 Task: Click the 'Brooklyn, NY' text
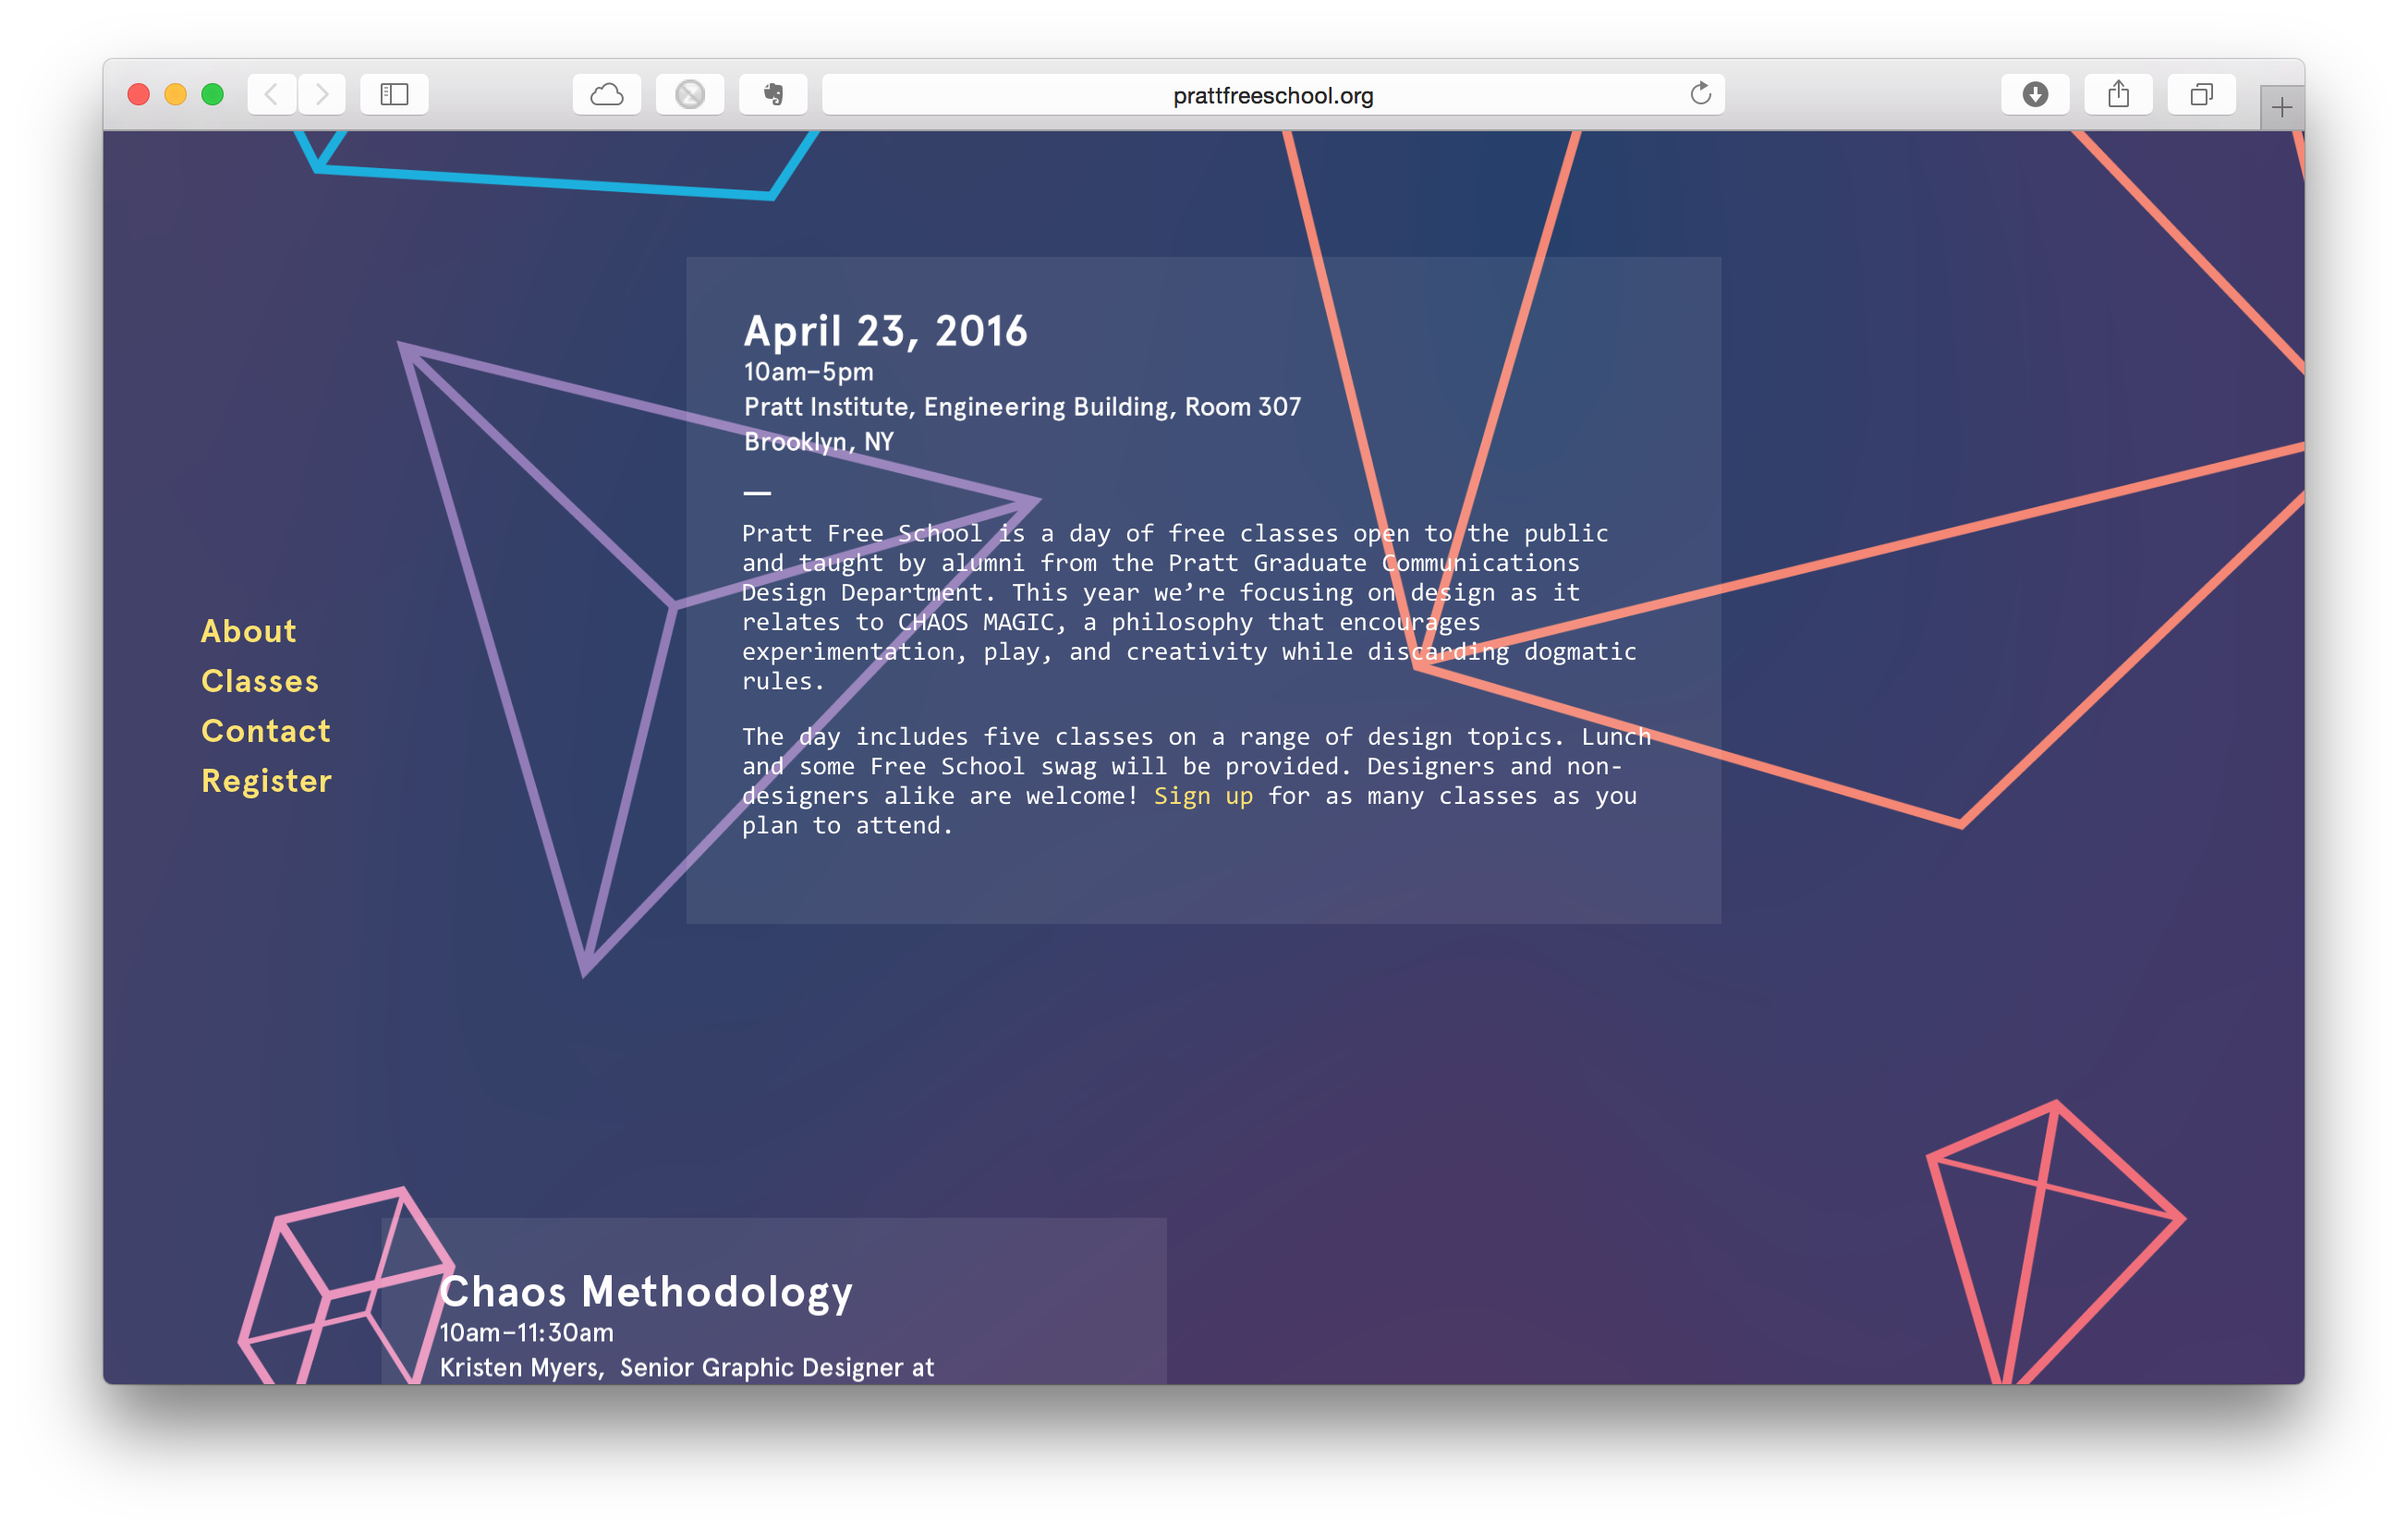point(818,442)
